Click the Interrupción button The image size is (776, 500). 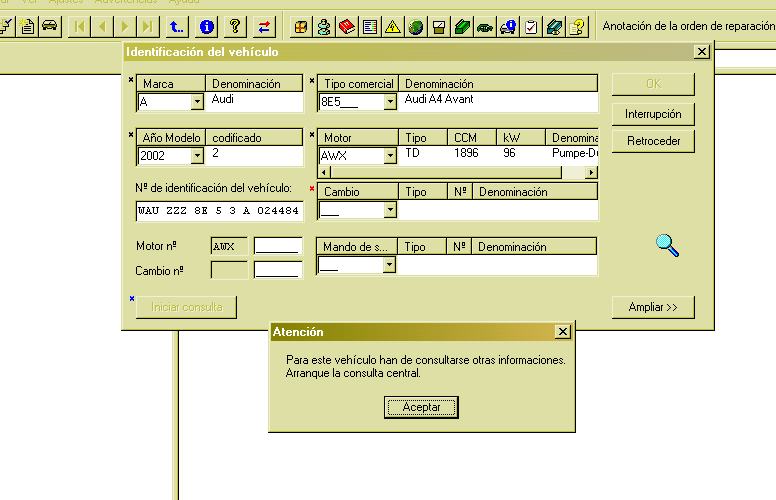pos(653,114)
